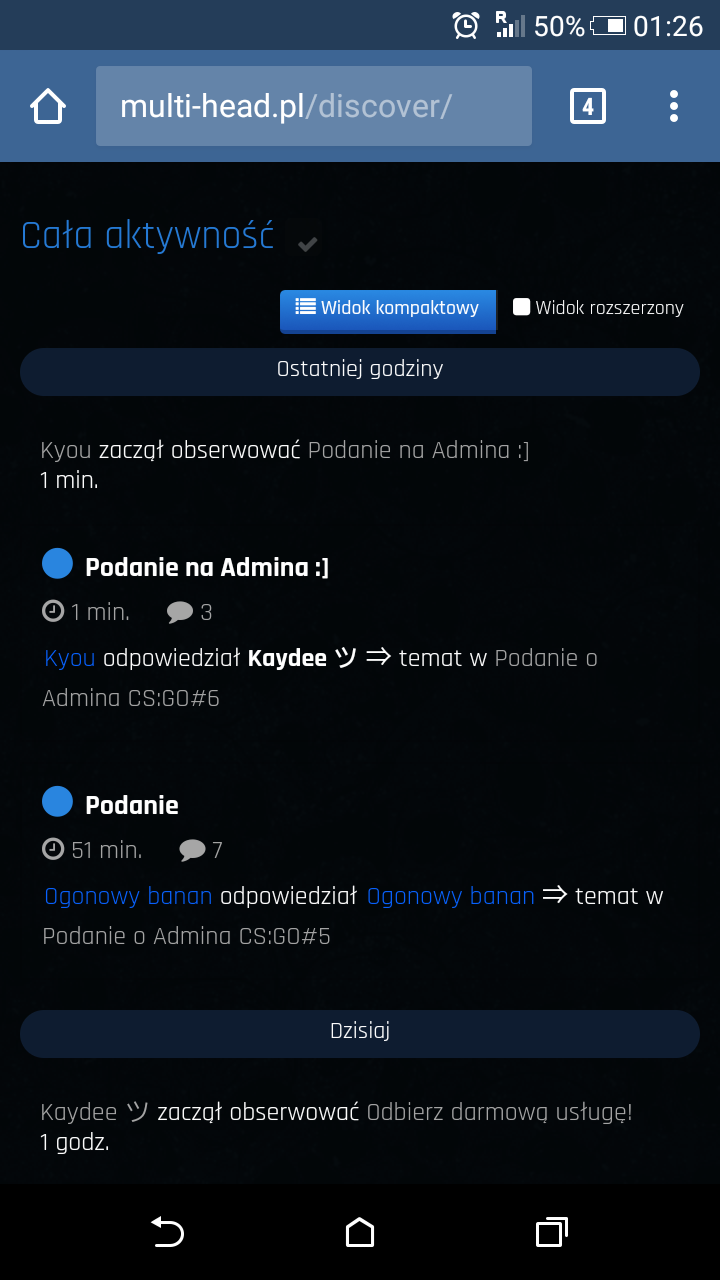Viewport: 720px width, 1280px height.
Task: Open the Podanie o Admina CS:GO#5 forum link
Action: tap(186, 936)
